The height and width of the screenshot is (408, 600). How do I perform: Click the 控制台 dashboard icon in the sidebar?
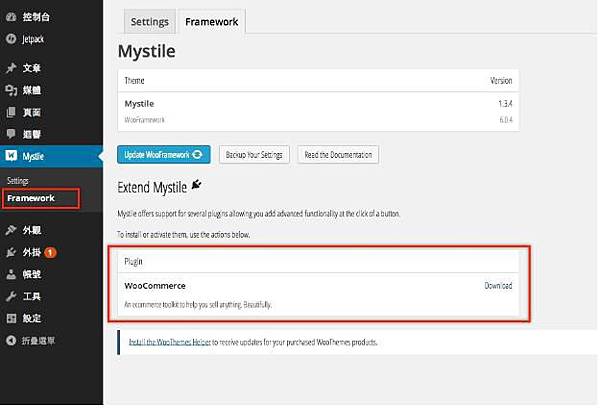(10, 19)
